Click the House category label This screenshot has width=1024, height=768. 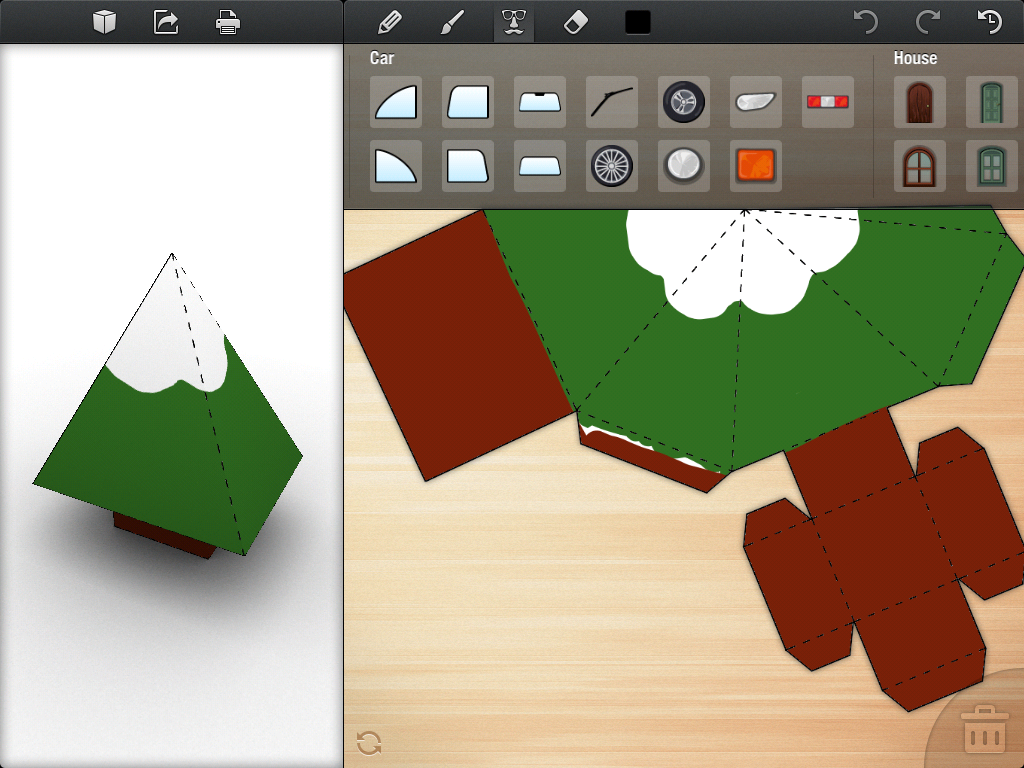pyautogui.click(x=915, y=58)
